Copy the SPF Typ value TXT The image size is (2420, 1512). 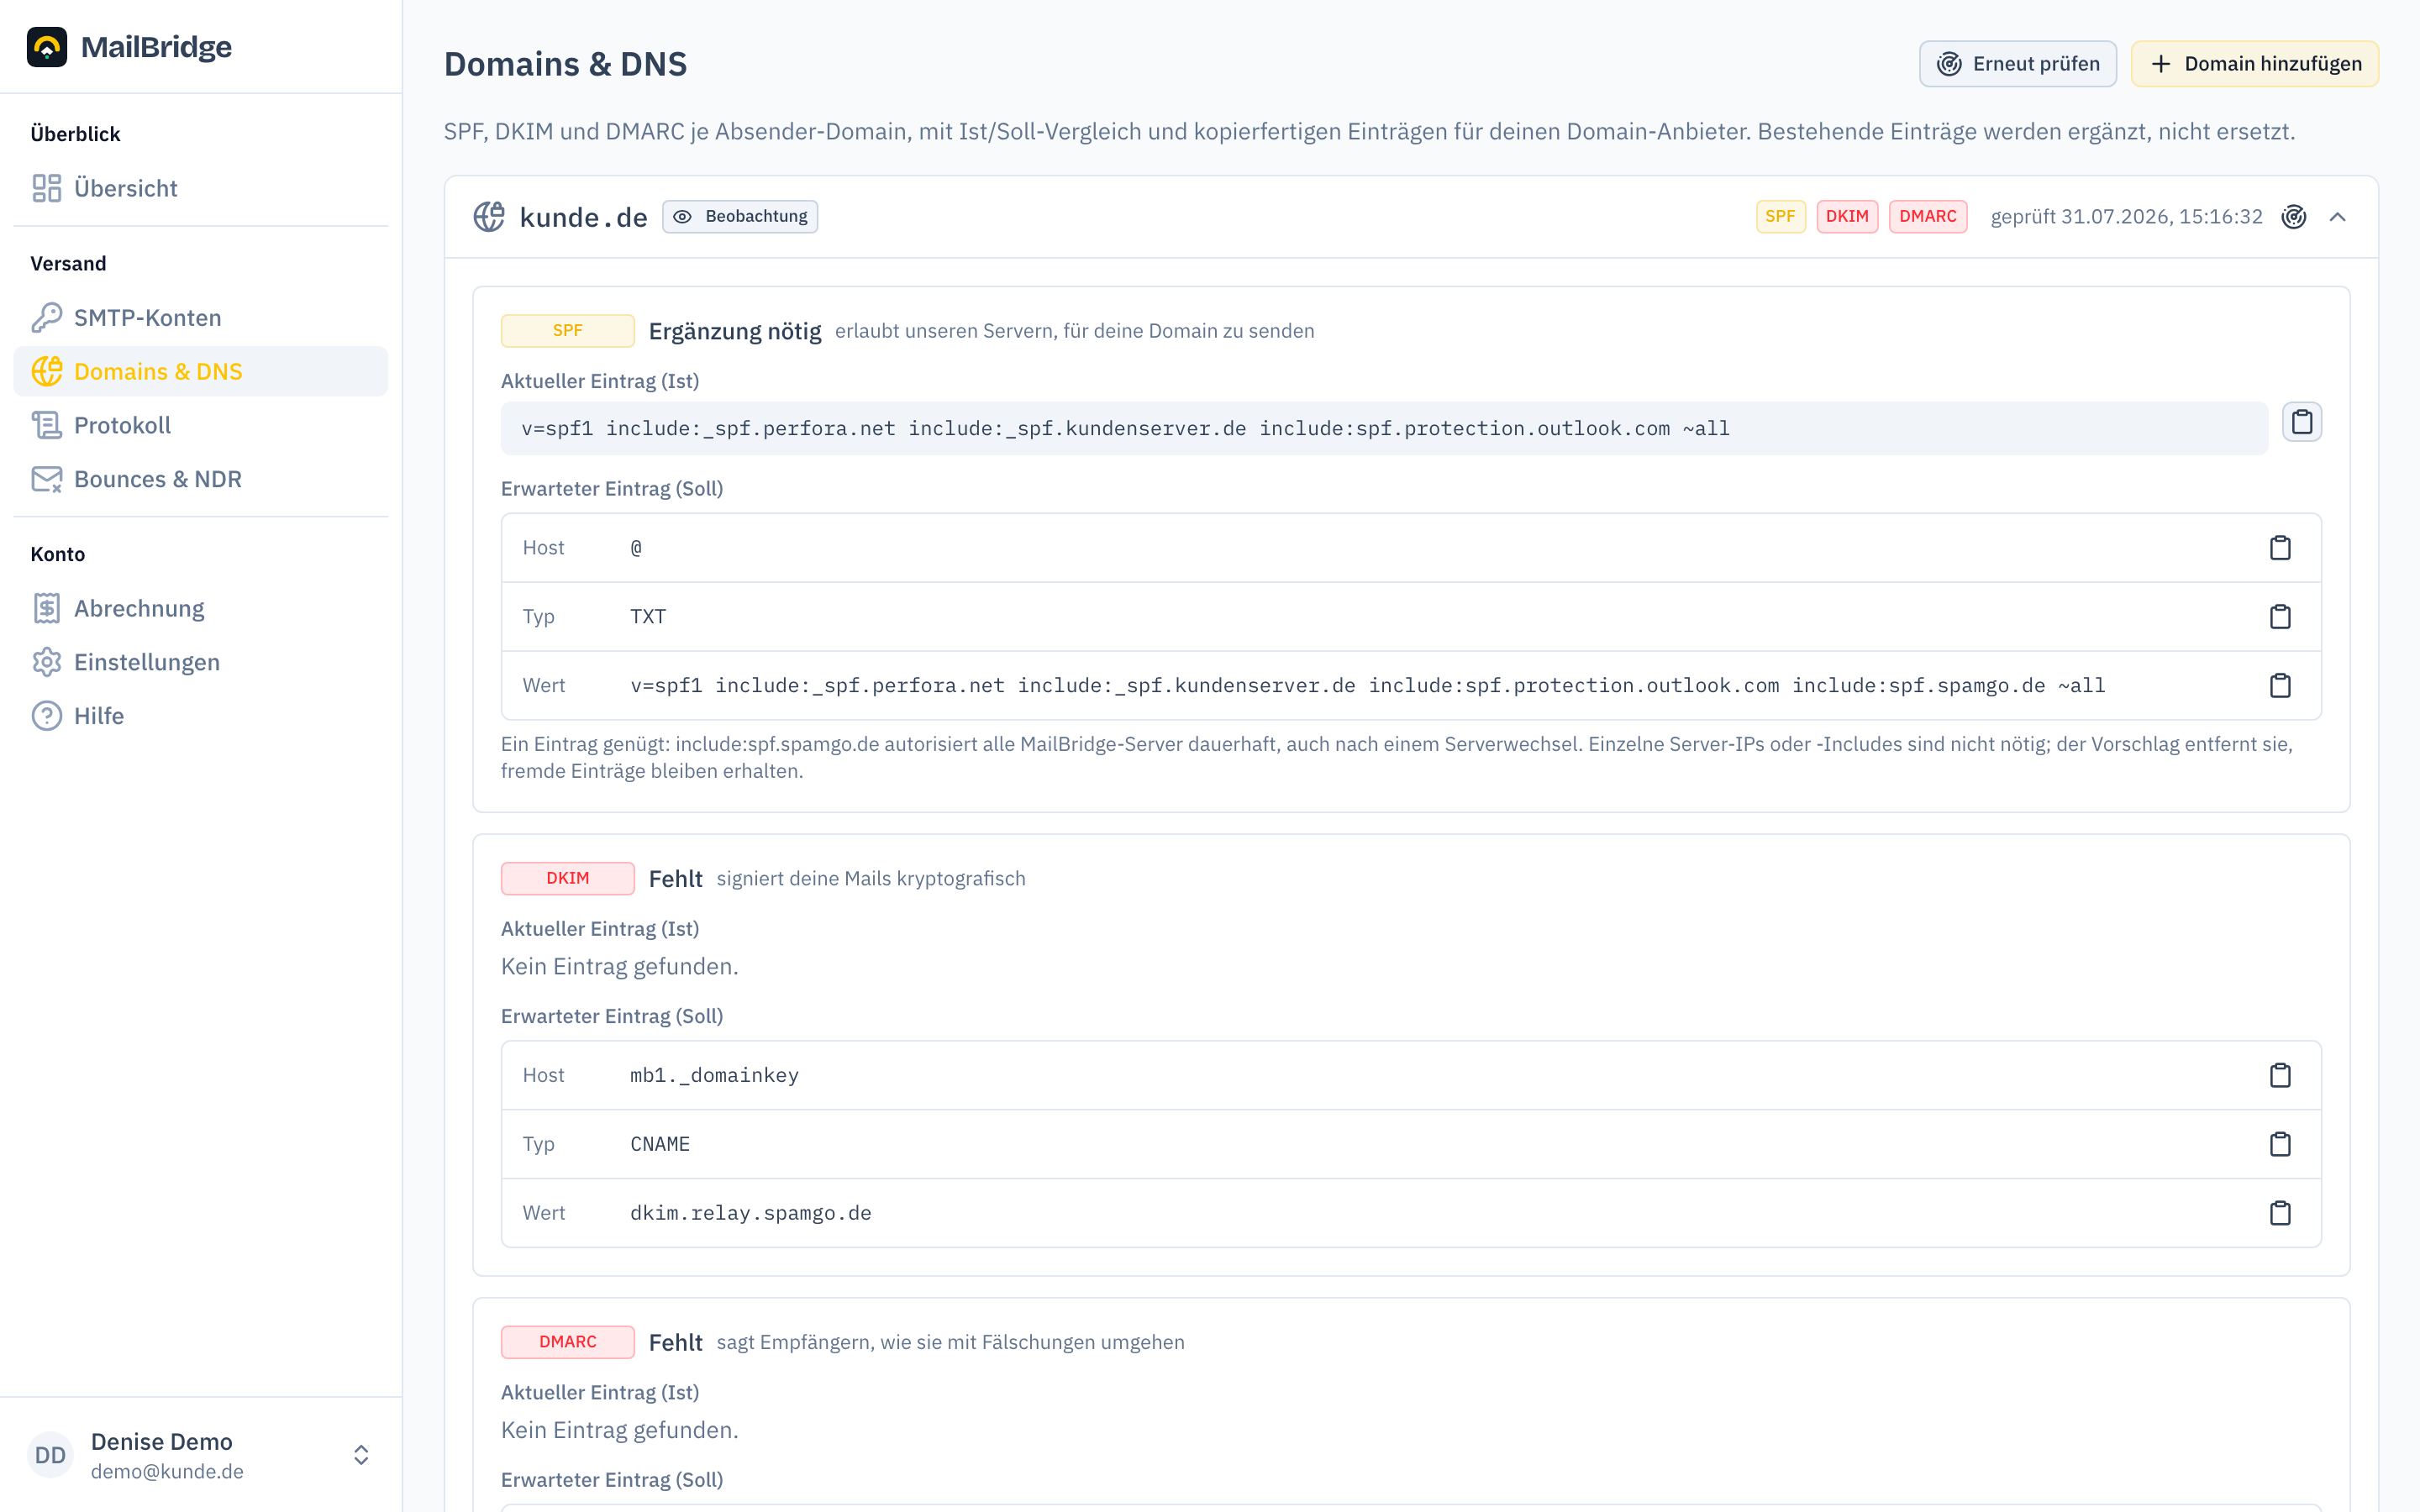[2280, 616]
